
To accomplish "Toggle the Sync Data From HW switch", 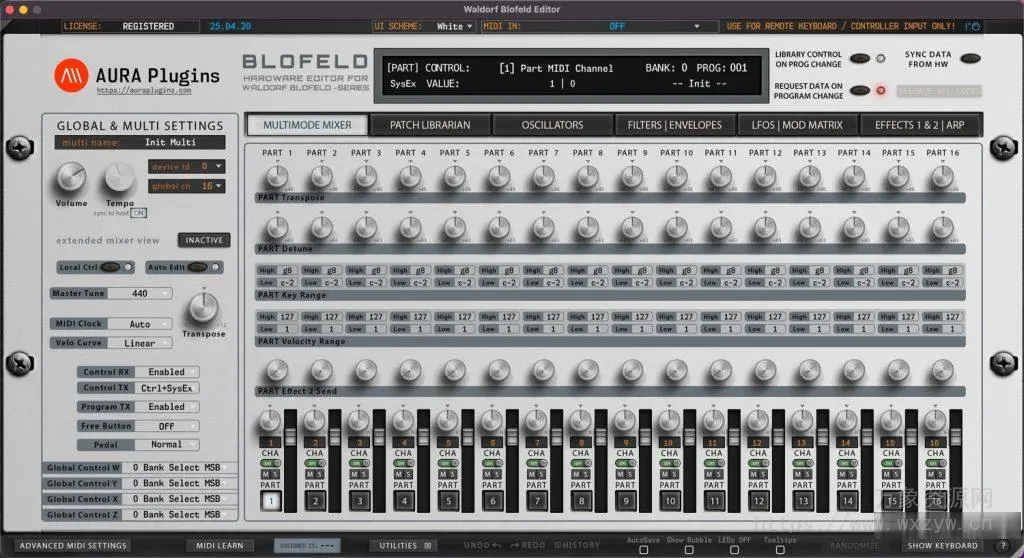I will tap(970, 59).
